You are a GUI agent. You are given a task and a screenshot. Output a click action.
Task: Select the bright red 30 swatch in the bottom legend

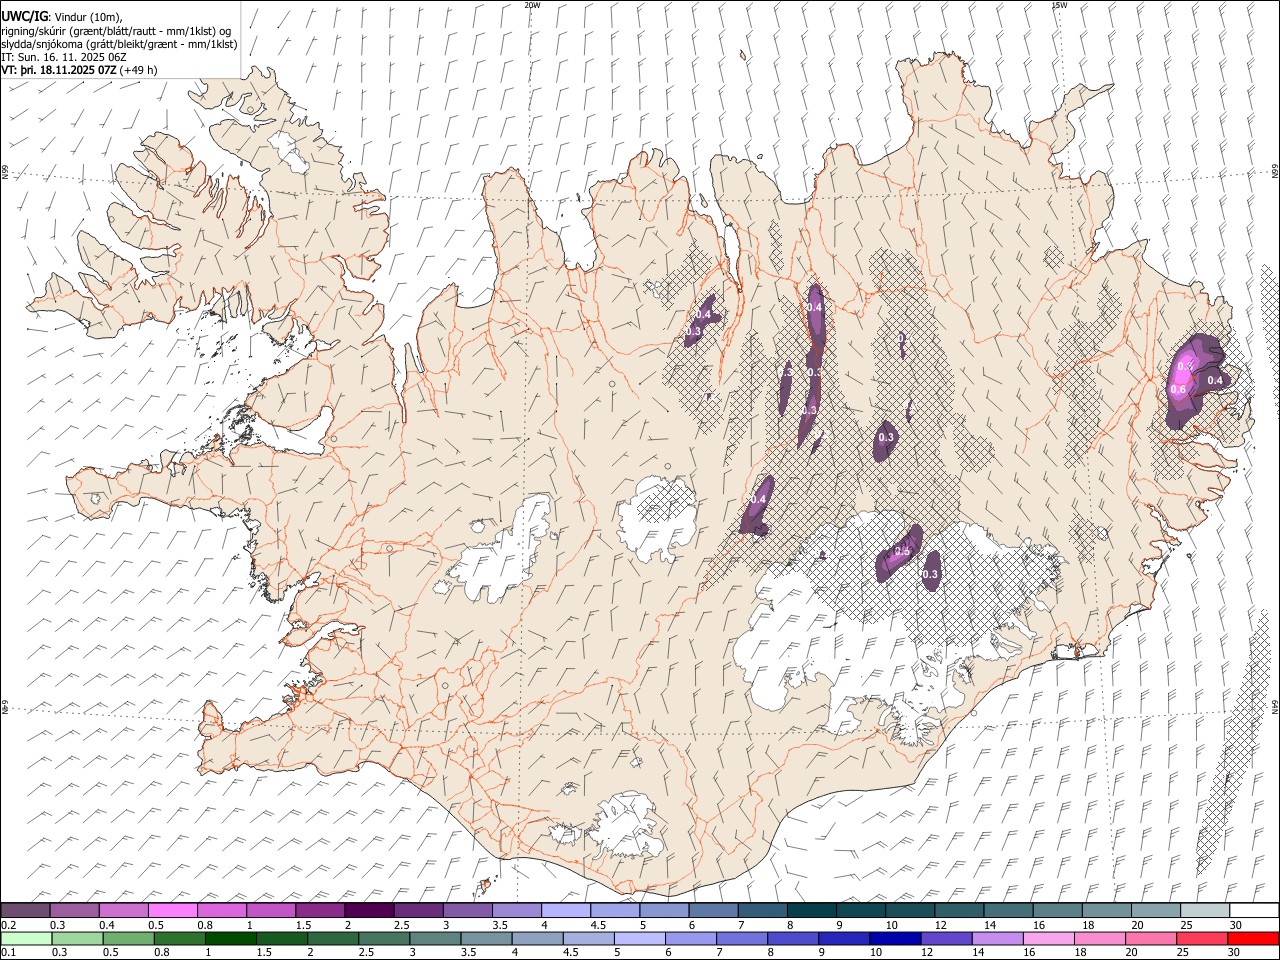click(1252, 939)
